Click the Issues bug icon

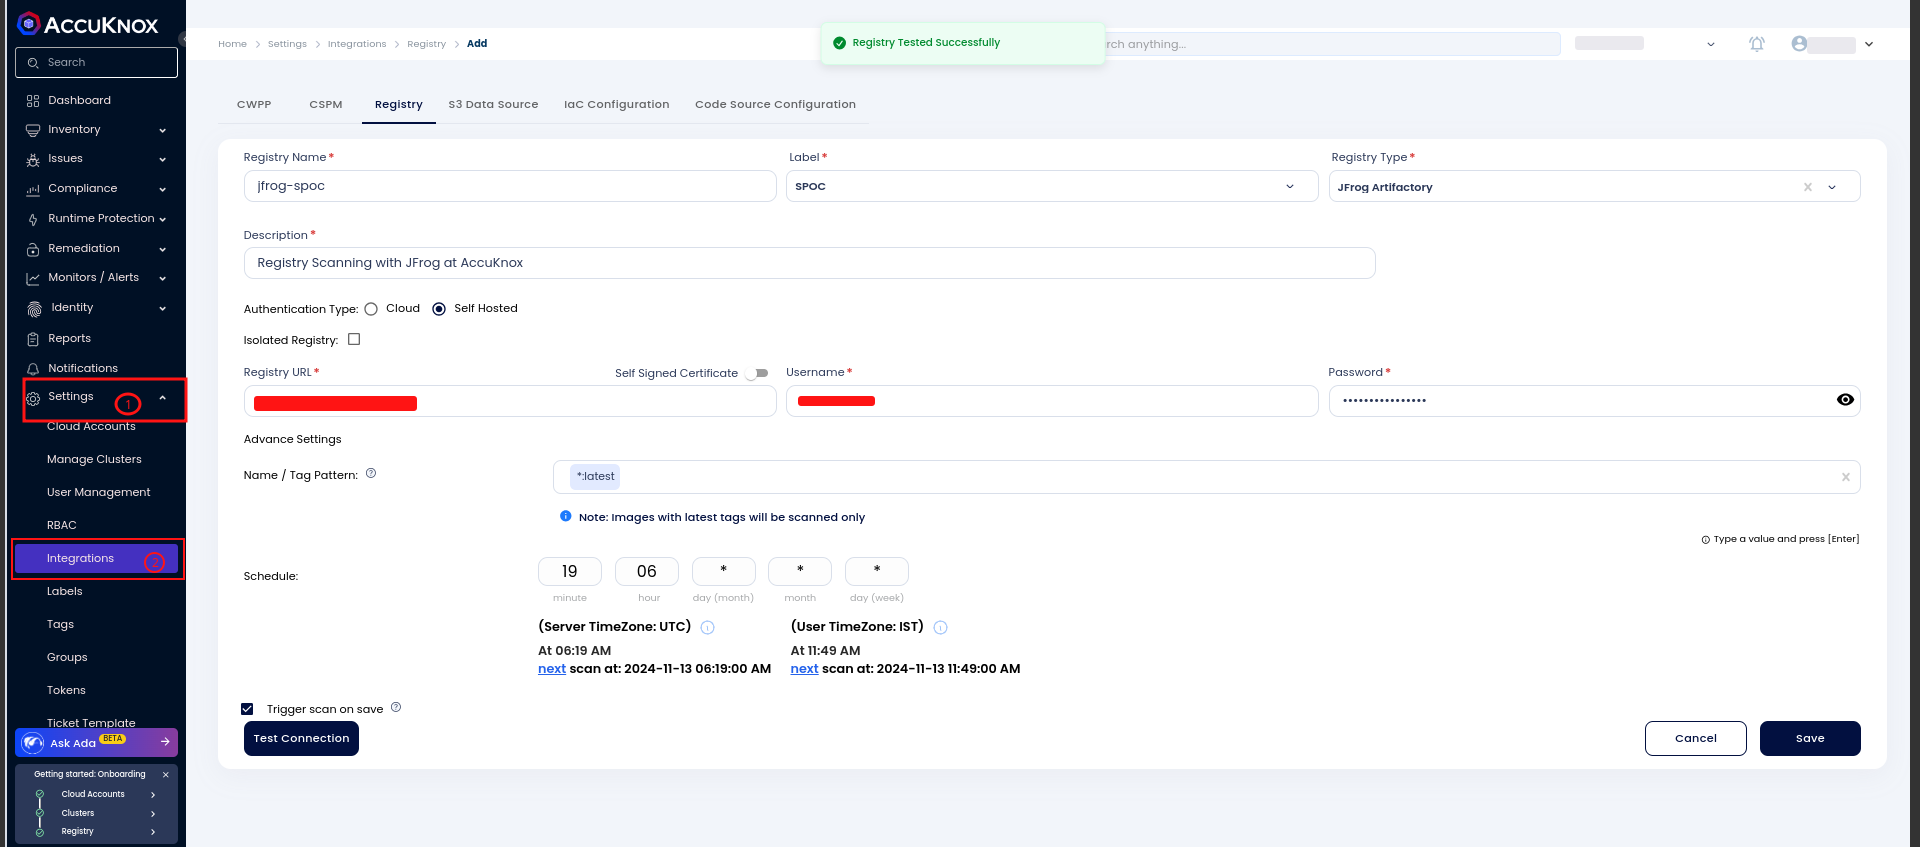(x=33, y=159)
